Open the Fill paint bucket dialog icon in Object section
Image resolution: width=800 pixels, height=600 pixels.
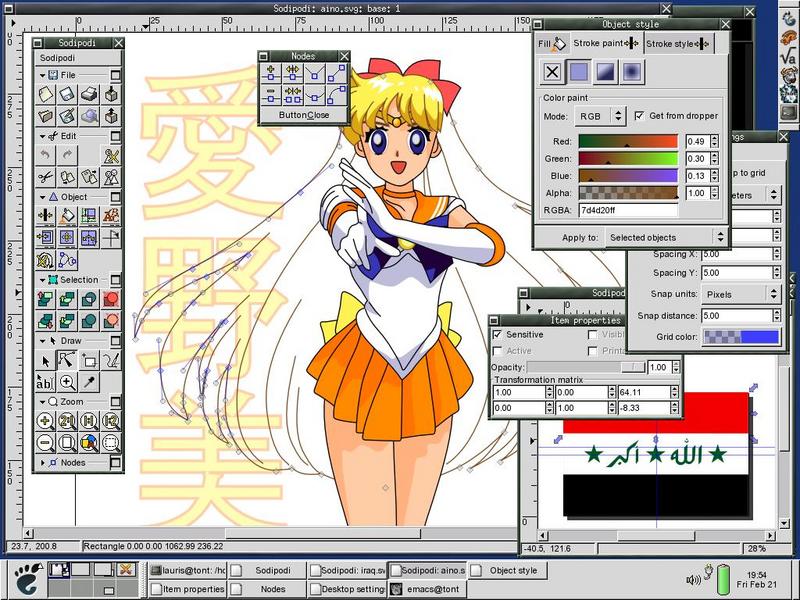[x=67, y=216]
